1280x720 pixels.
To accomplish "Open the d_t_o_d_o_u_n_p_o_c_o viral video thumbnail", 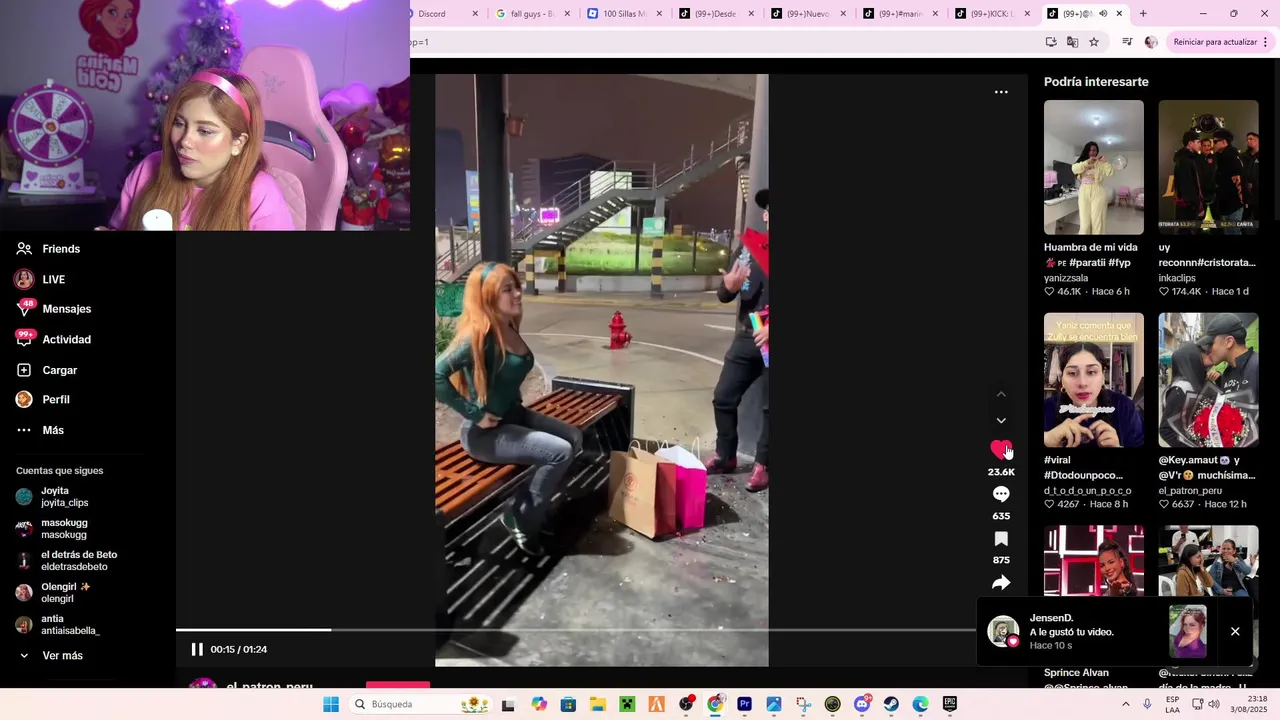I will pyautogui.click(x=1094, y=380).
